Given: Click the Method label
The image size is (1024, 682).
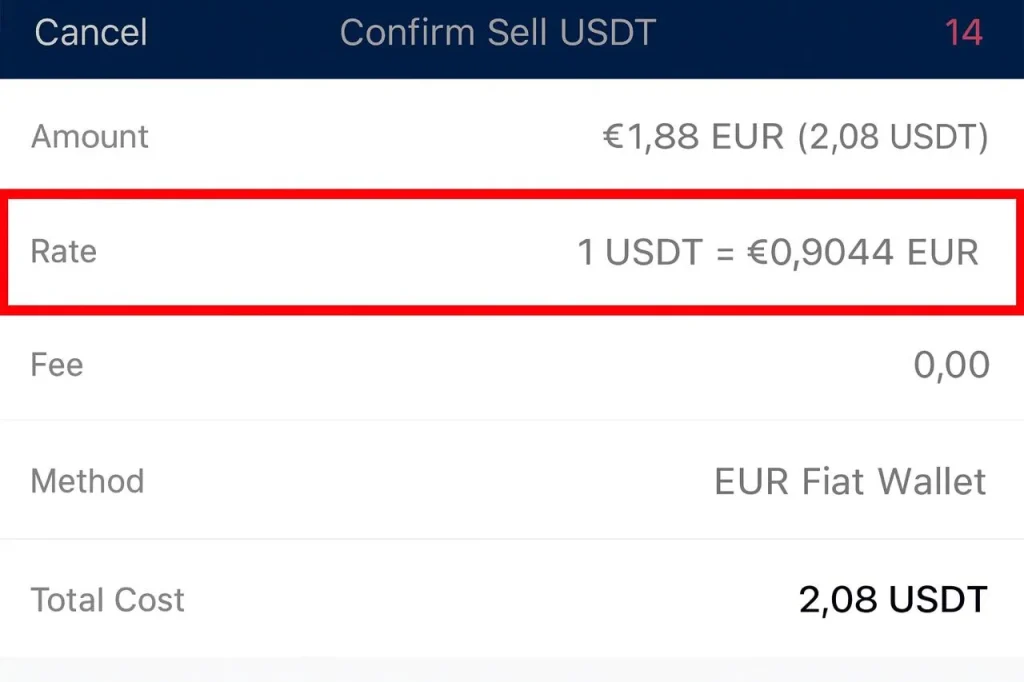Looking at the screenshot, I should (87, 481).
